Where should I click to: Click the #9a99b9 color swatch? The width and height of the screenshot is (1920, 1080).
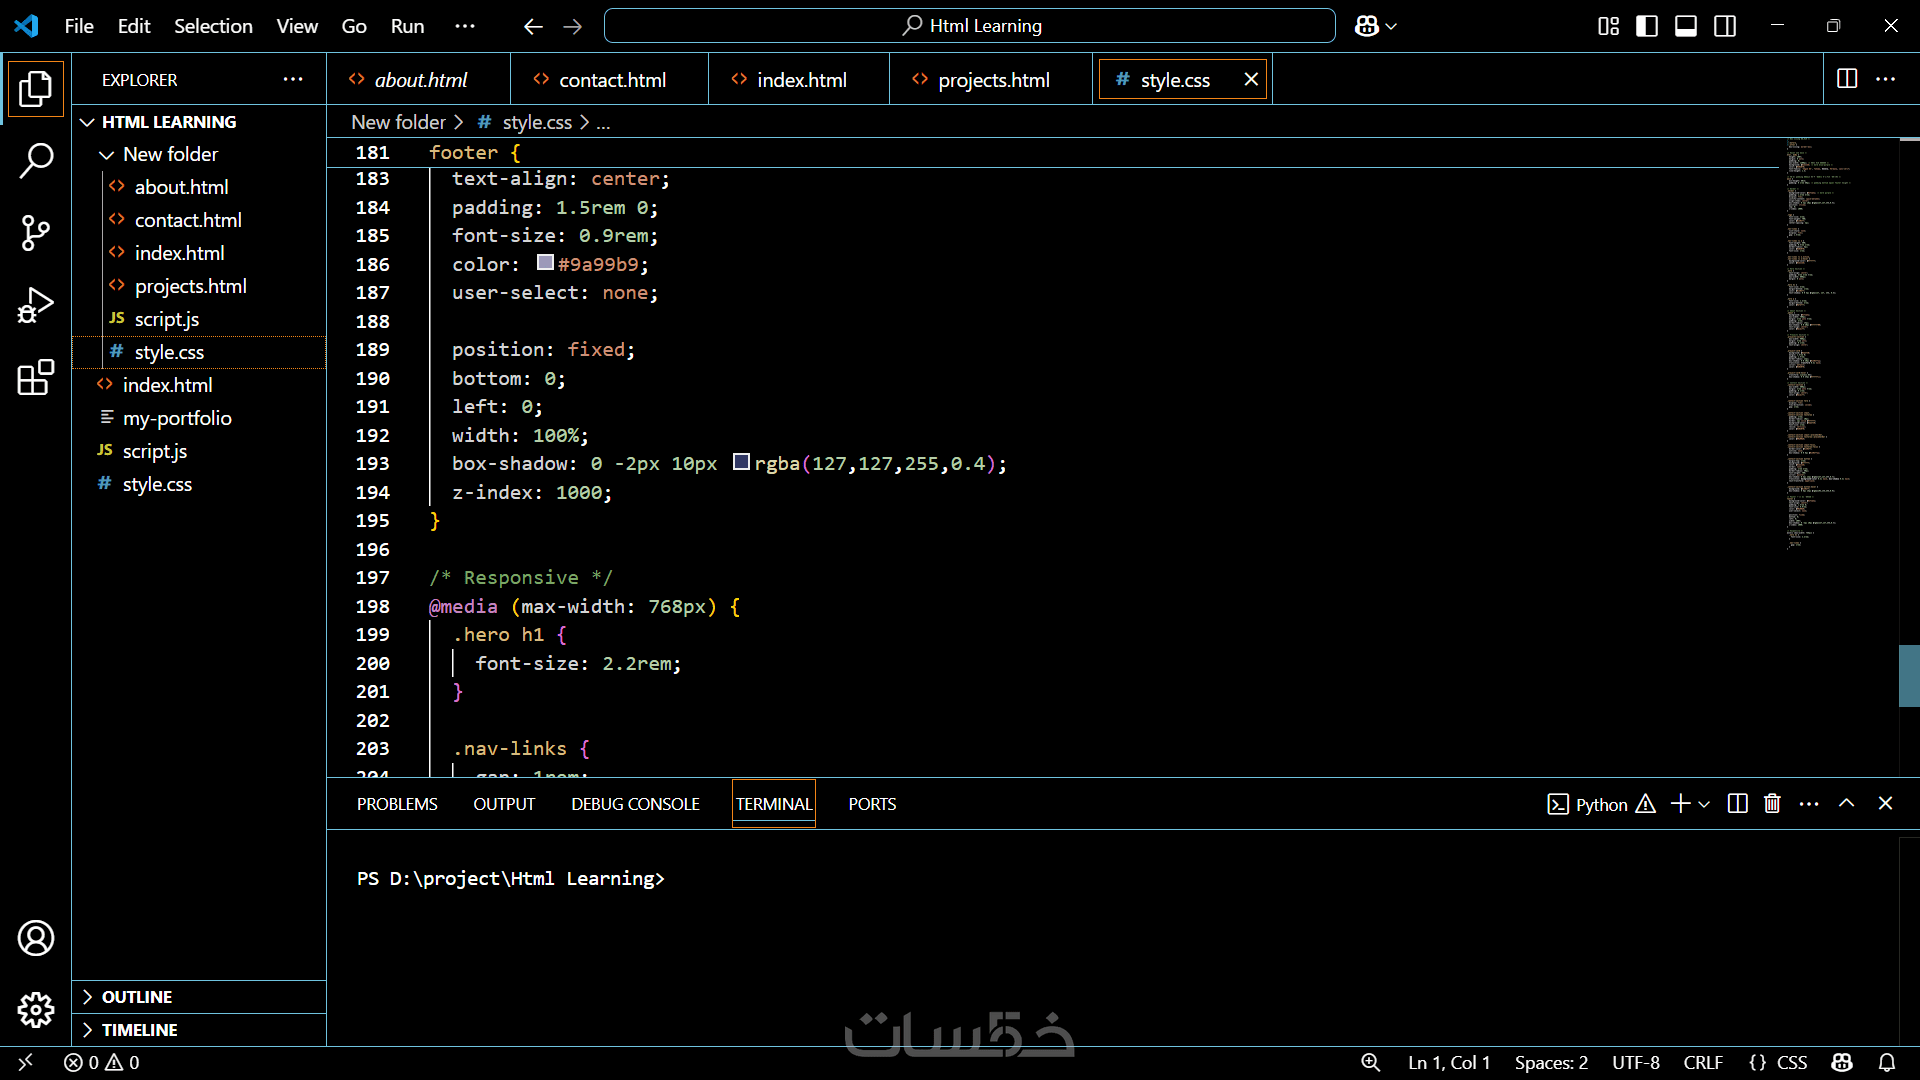coord(545,263)
